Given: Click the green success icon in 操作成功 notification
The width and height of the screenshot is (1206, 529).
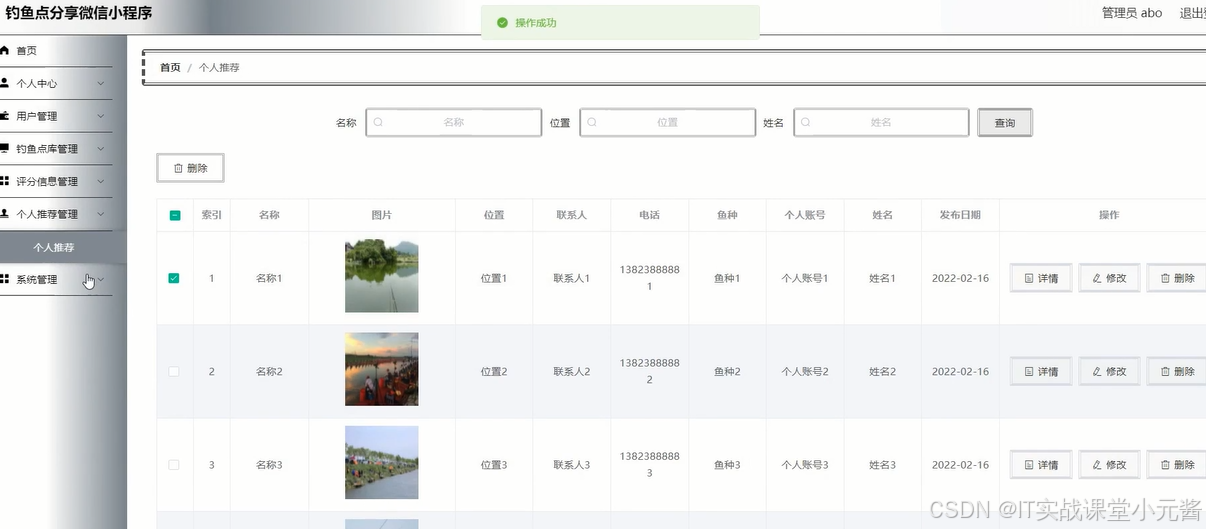Looking at the screenshot, I should click(x=502, y=22).
